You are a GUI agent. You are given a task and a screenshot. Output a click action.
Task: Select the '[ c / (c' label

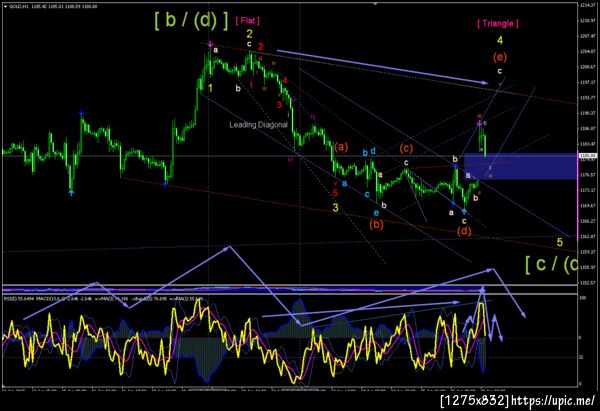click(551, 265)
